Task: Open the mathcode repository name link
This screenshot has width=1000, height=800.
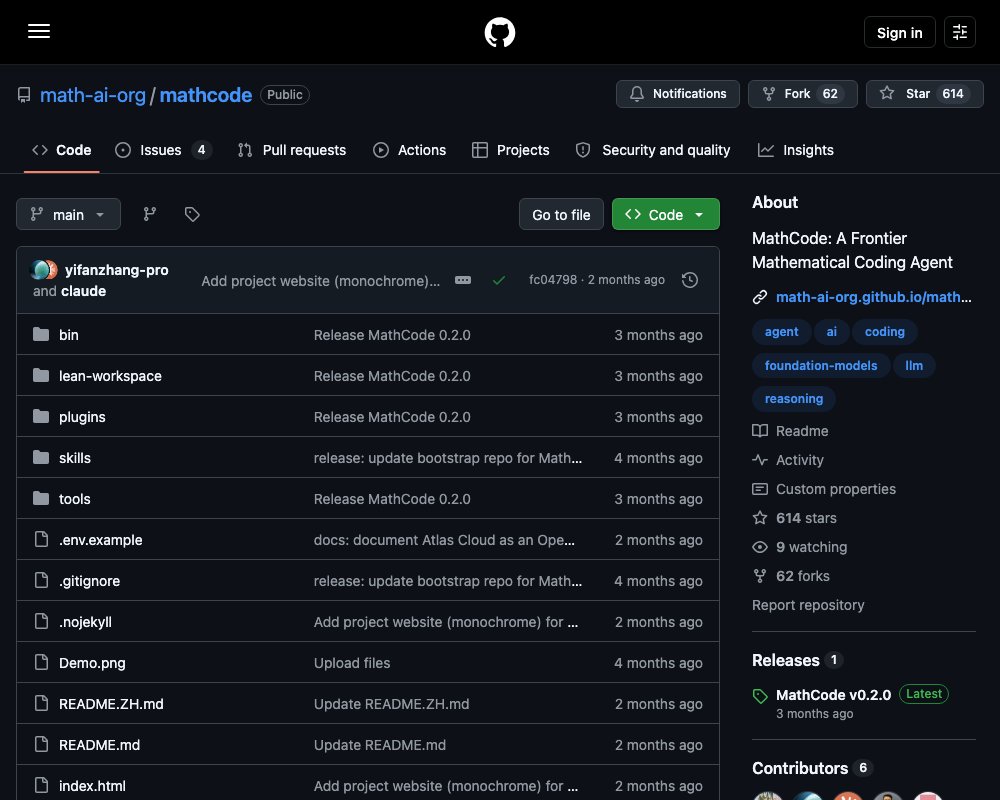Action: (205, 95)
